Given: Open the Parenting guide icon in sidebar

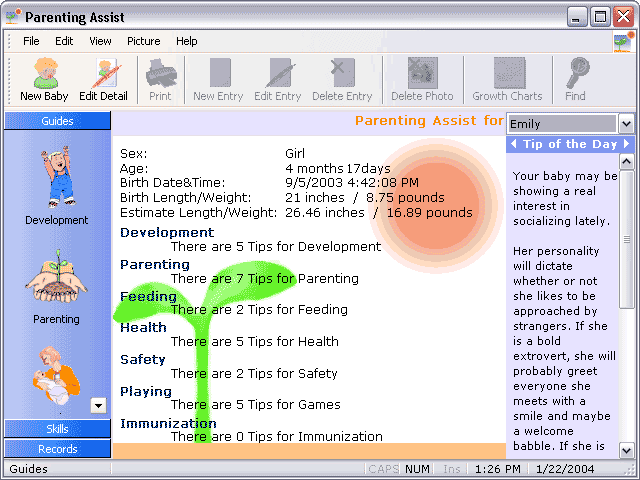Looking at the screenshot, I should [x=57, y=287].
